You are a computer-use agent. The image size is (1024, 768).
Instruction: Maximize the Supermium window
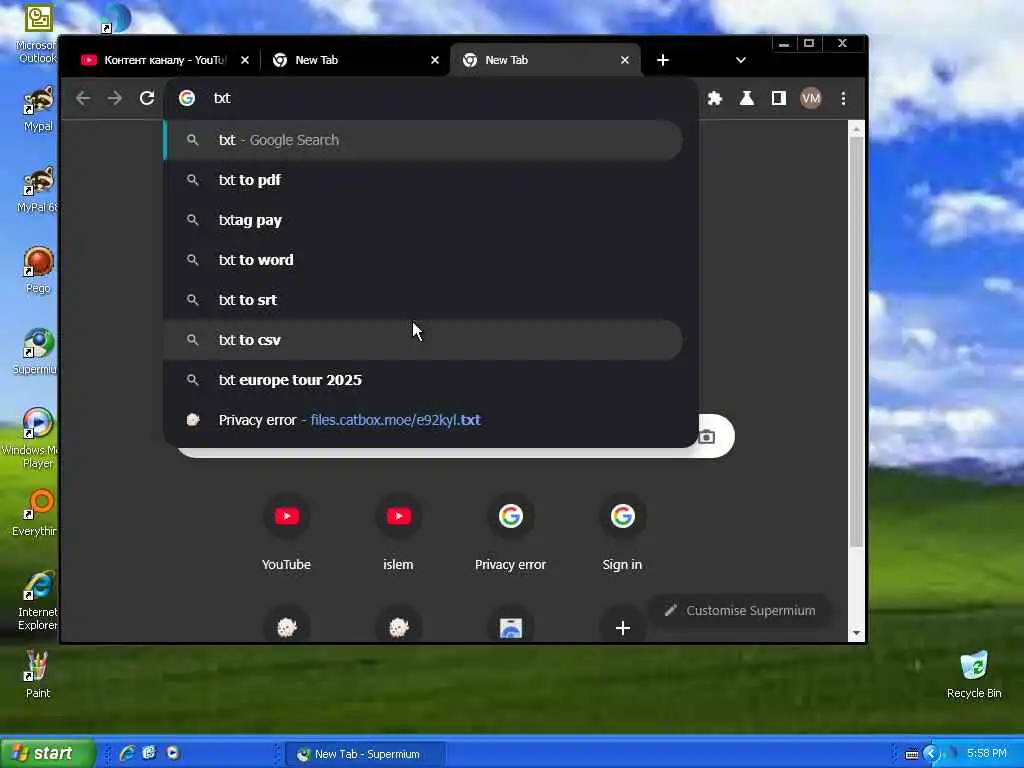809,44
